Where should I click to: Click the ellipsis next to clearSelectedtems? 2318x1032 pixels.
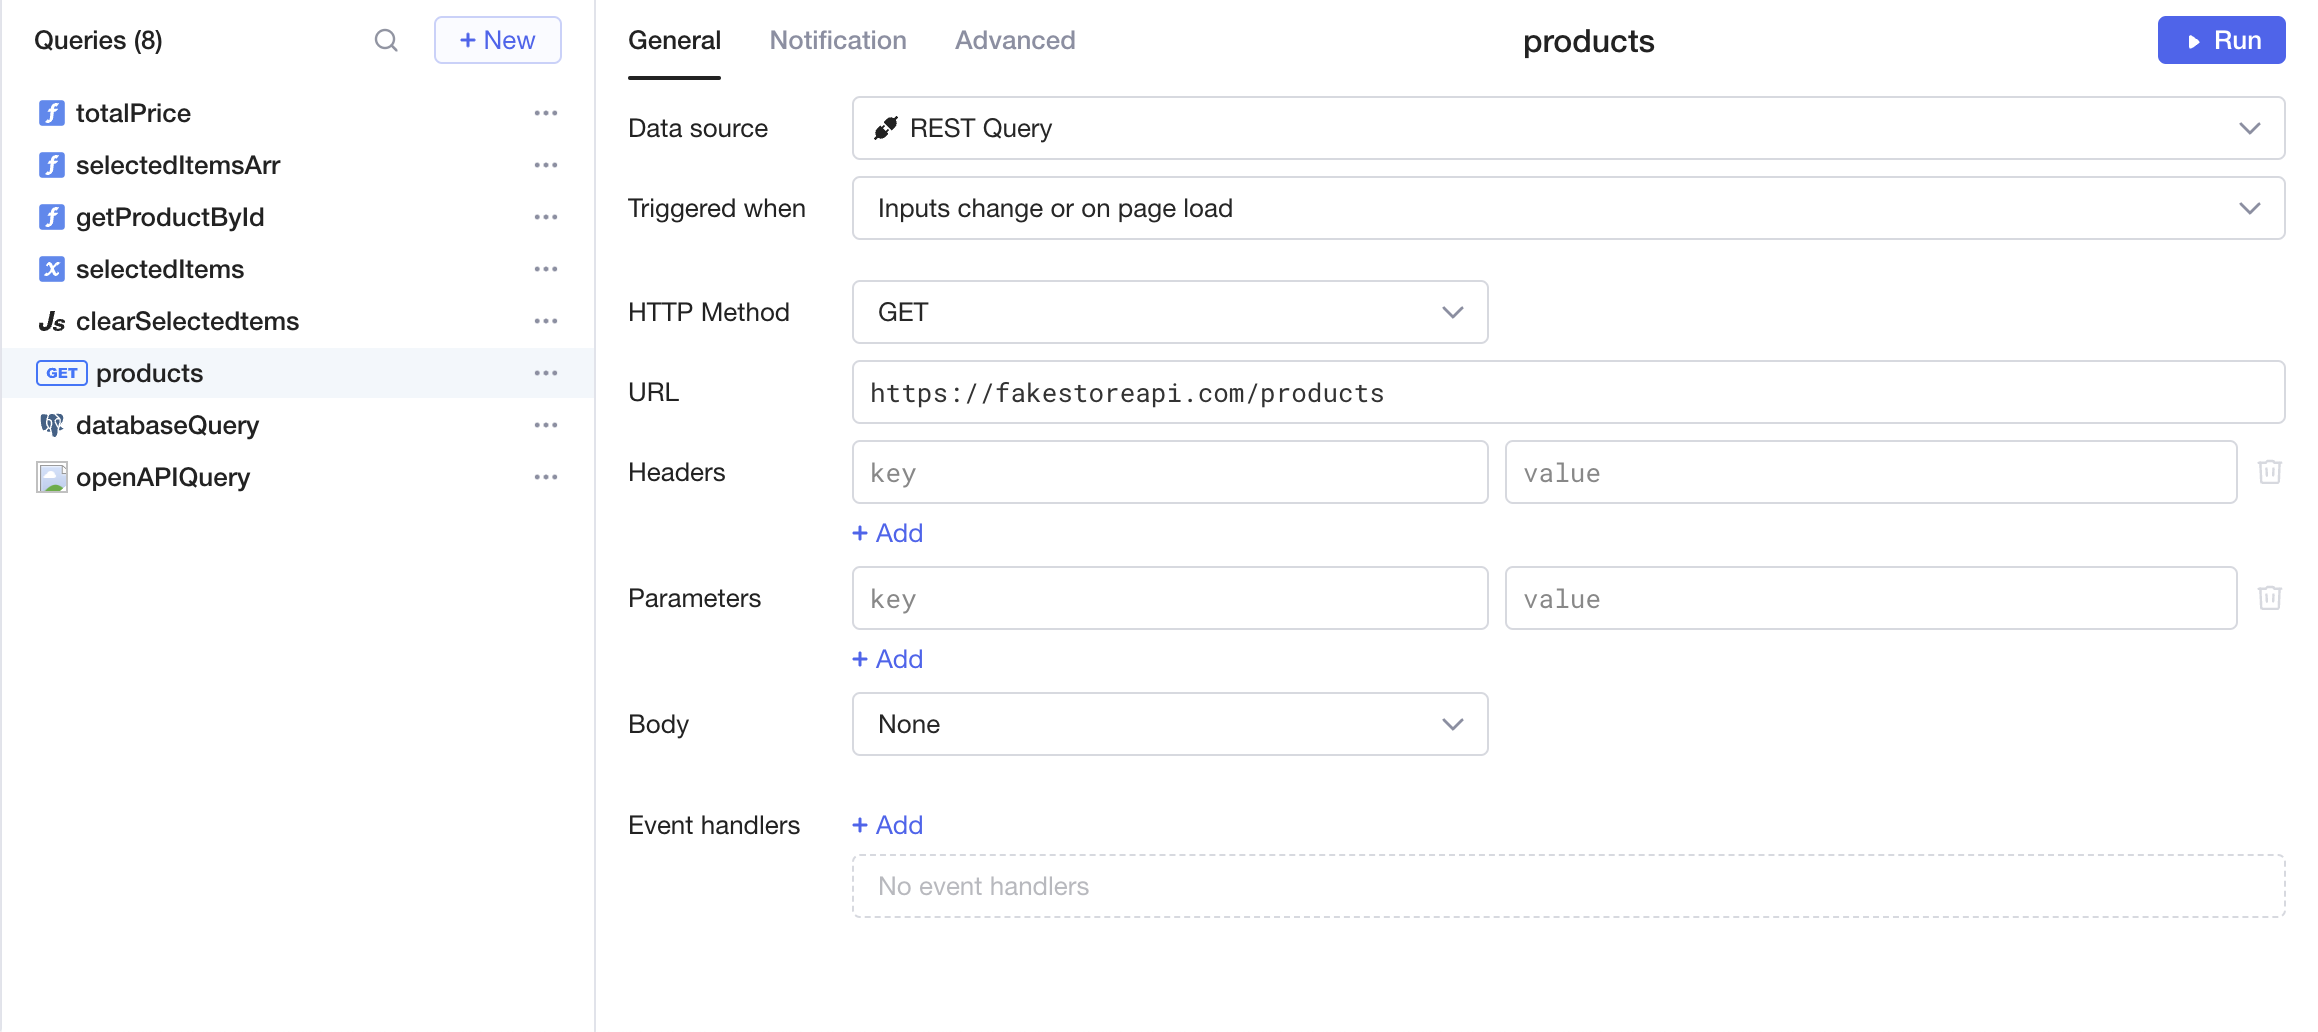tap(546, 321)
